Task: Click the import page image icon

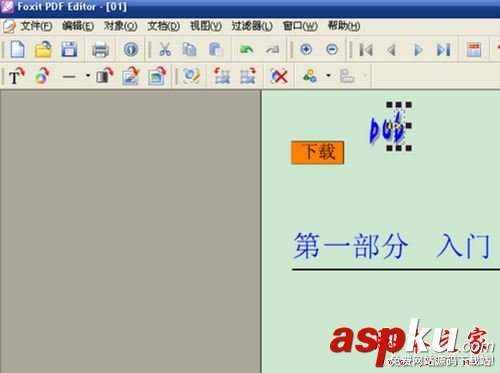Action: coord(157,76)
